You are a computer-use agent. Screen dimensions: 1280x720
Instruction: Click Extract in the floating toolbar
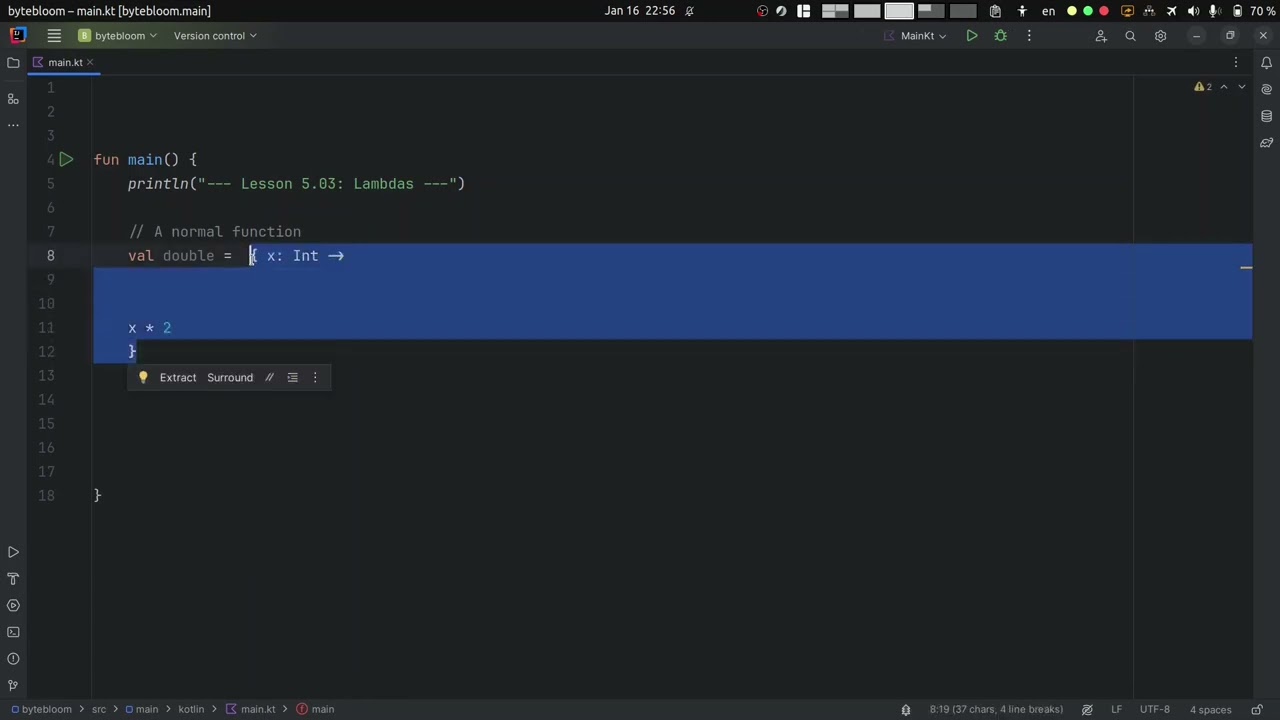tap(178, 378)
